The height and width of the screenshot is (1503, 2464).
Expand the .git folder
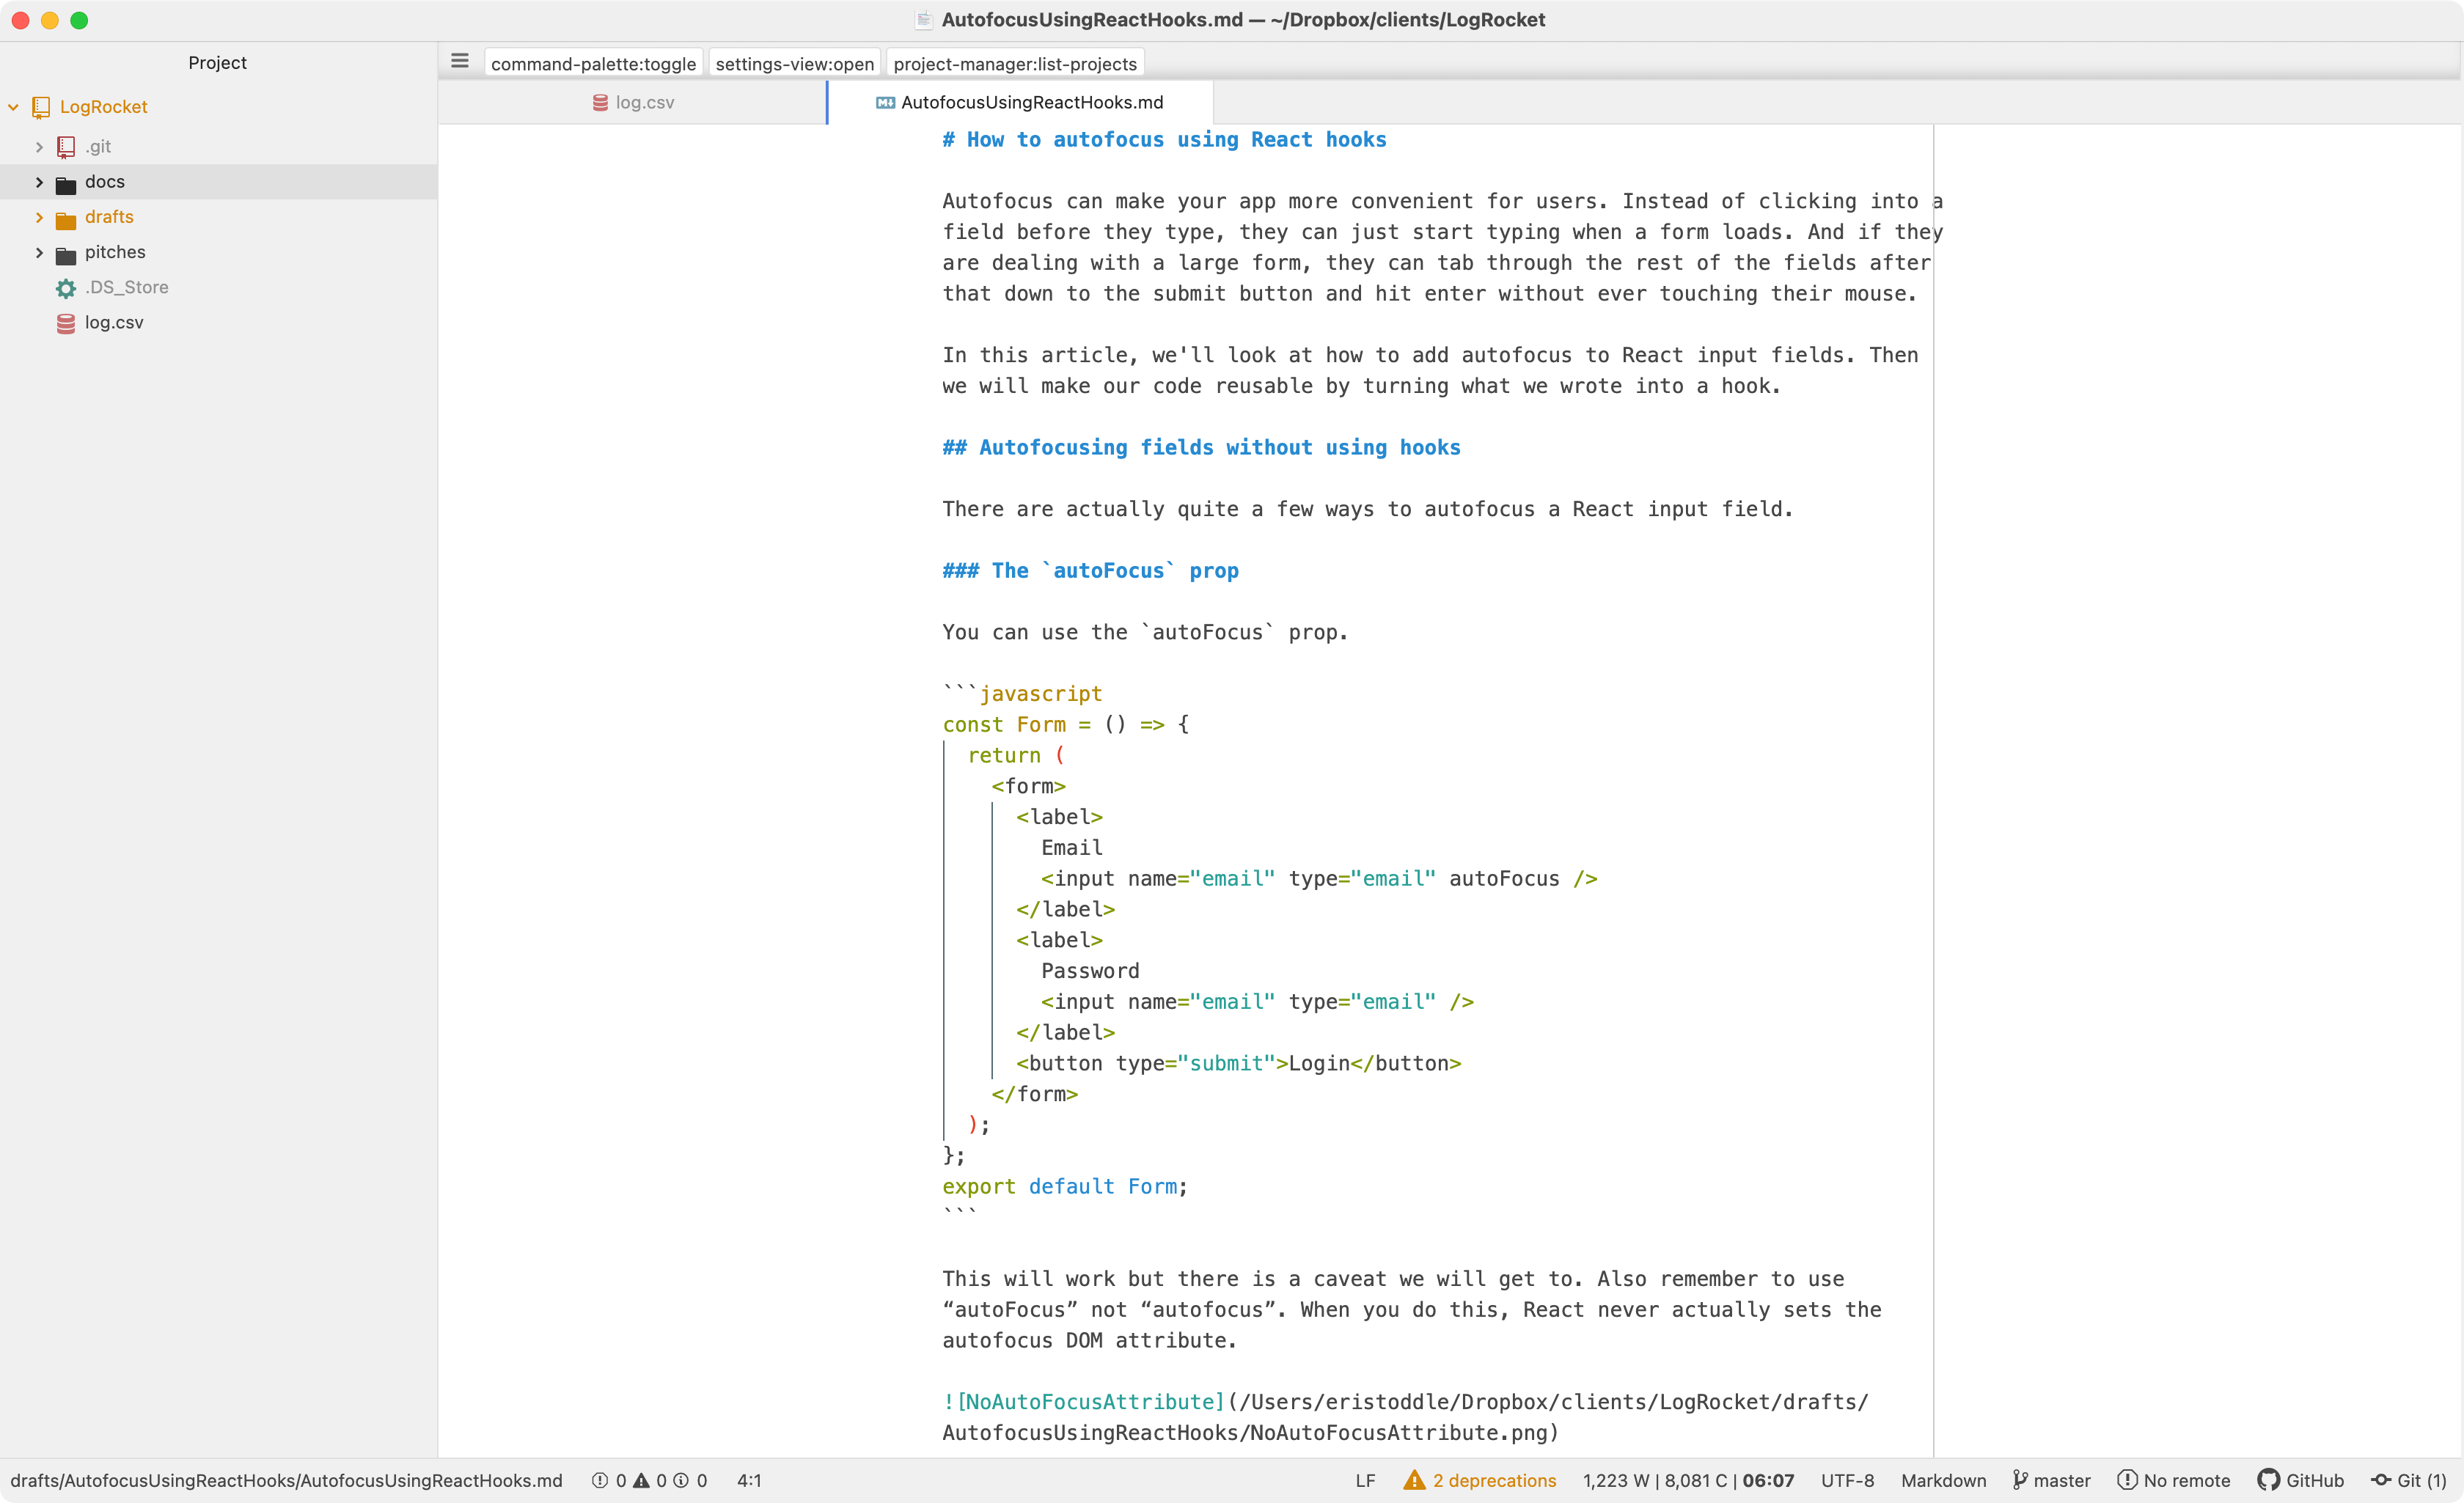[39, 147]
